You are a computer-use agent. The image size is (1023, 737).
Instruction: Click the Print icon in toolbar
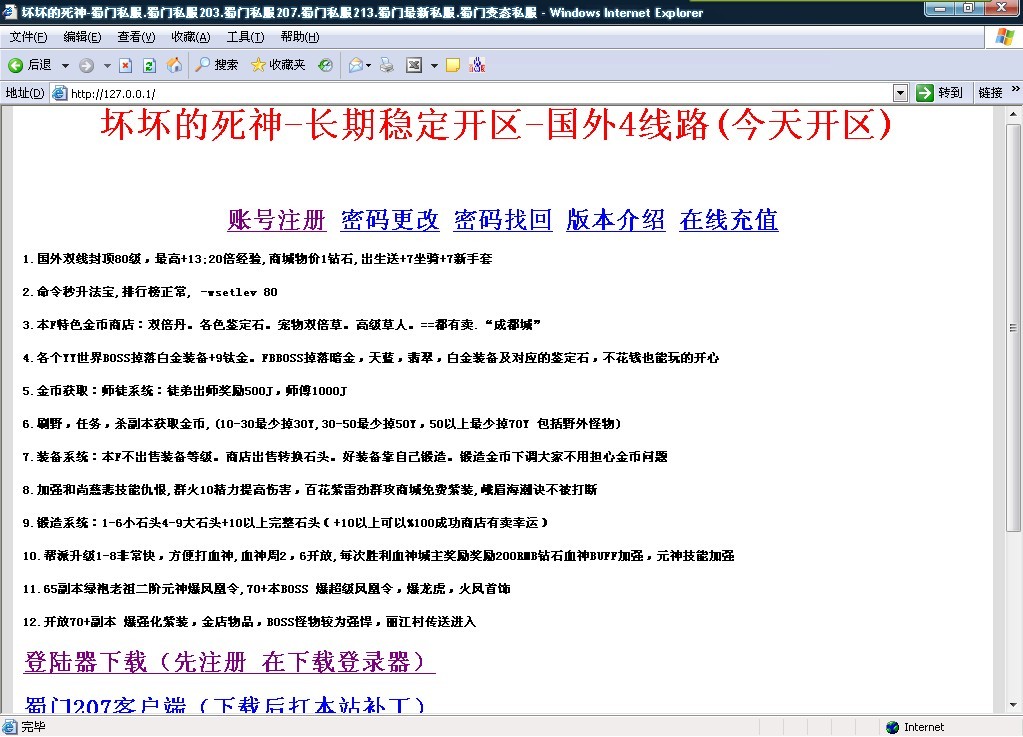[x=386, y=65]
